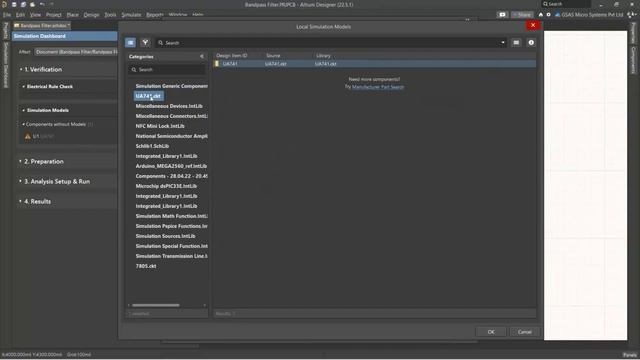Open the Simulate menu

(131, 15)
